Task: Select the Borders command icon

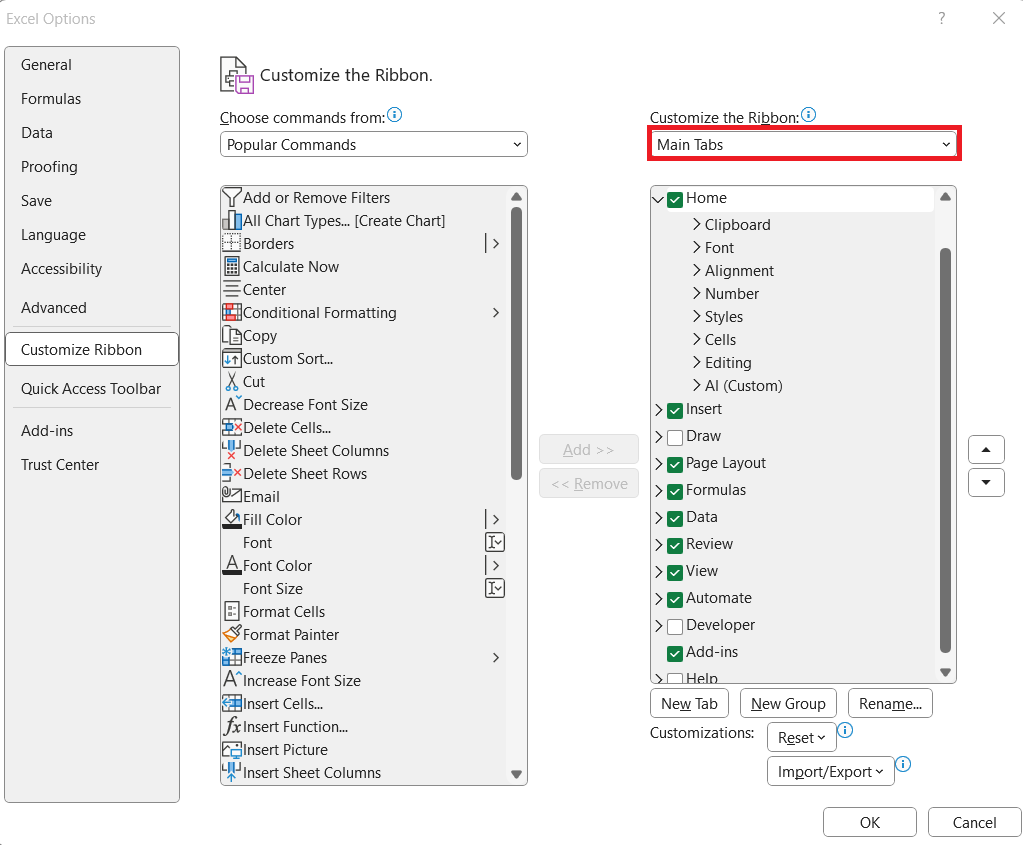Action: (232, 243)
